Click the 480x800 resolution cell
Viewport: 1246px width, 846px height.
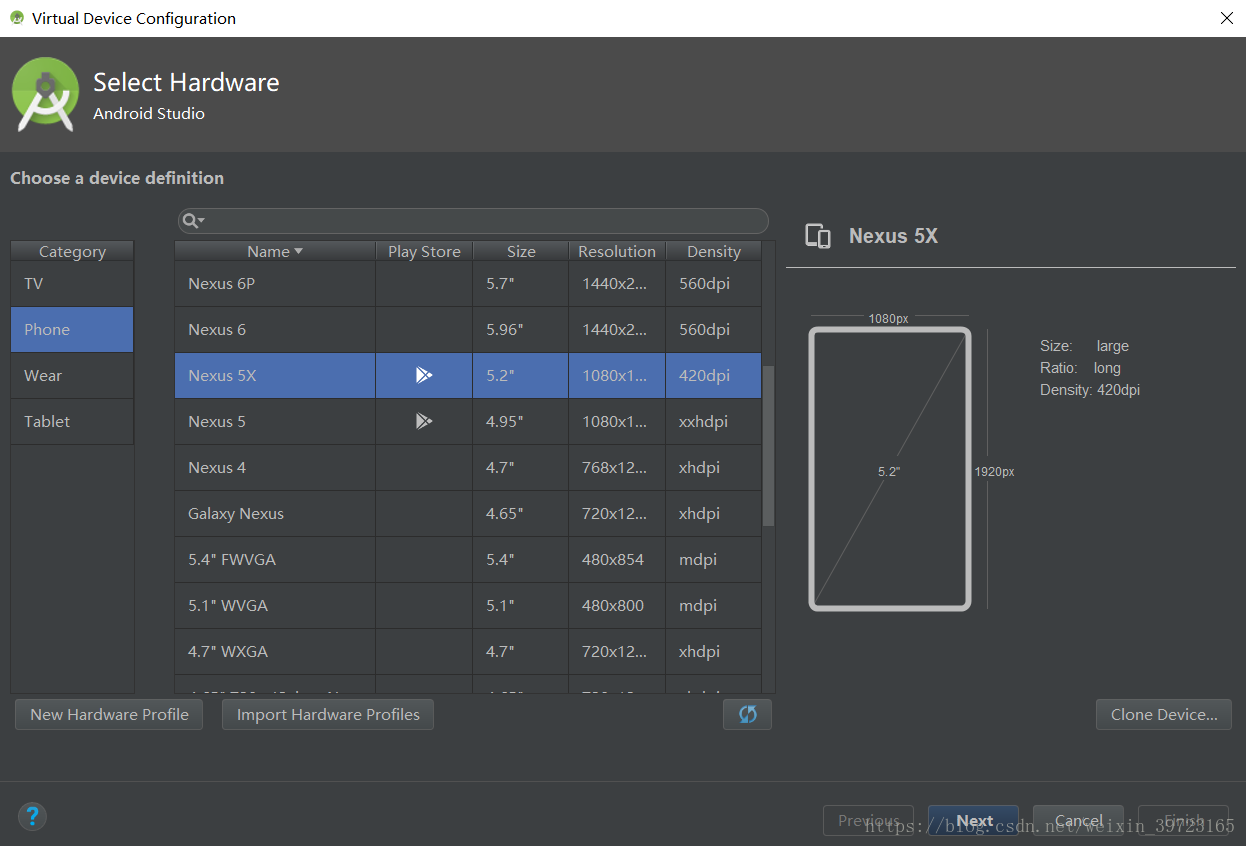(617, 606)
